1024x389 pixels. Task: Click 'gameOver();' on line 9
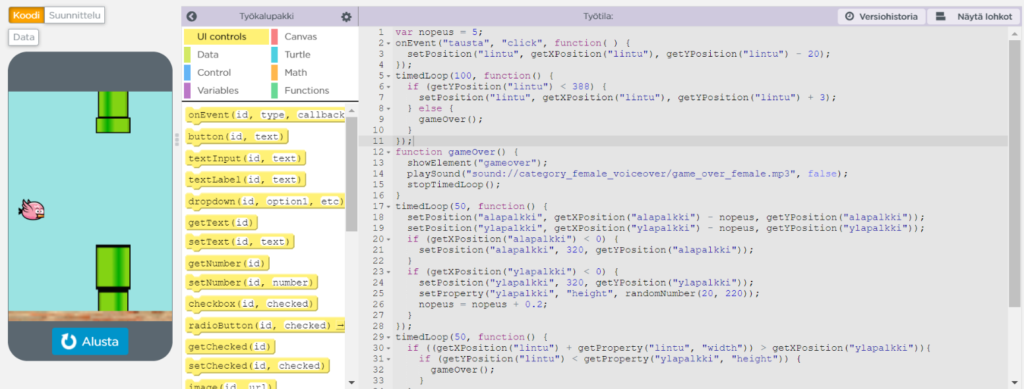450,119
